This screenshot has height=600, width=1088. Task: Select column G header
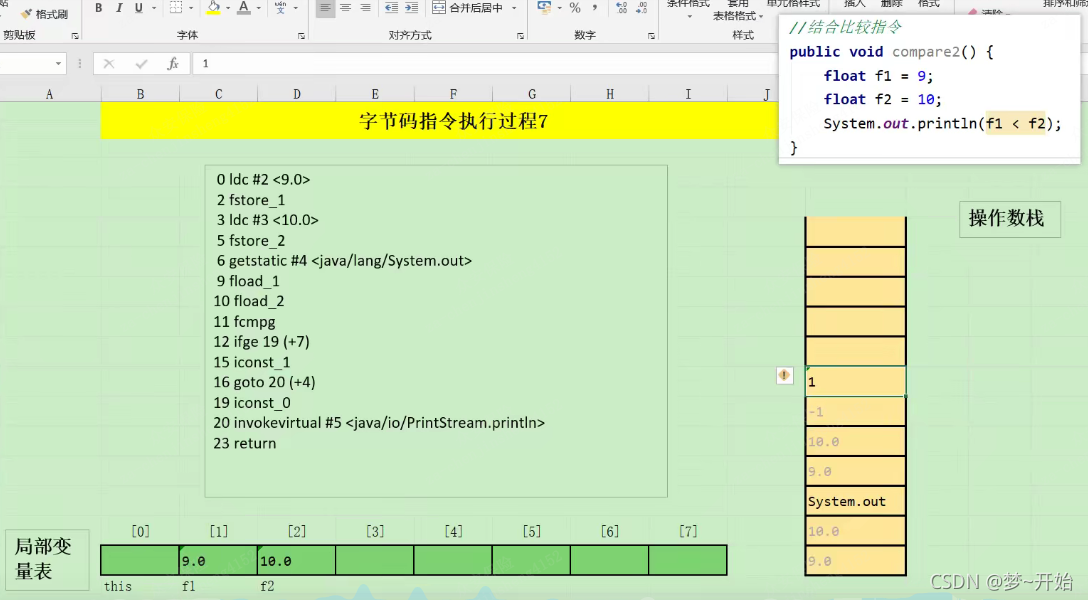[532, 94]
